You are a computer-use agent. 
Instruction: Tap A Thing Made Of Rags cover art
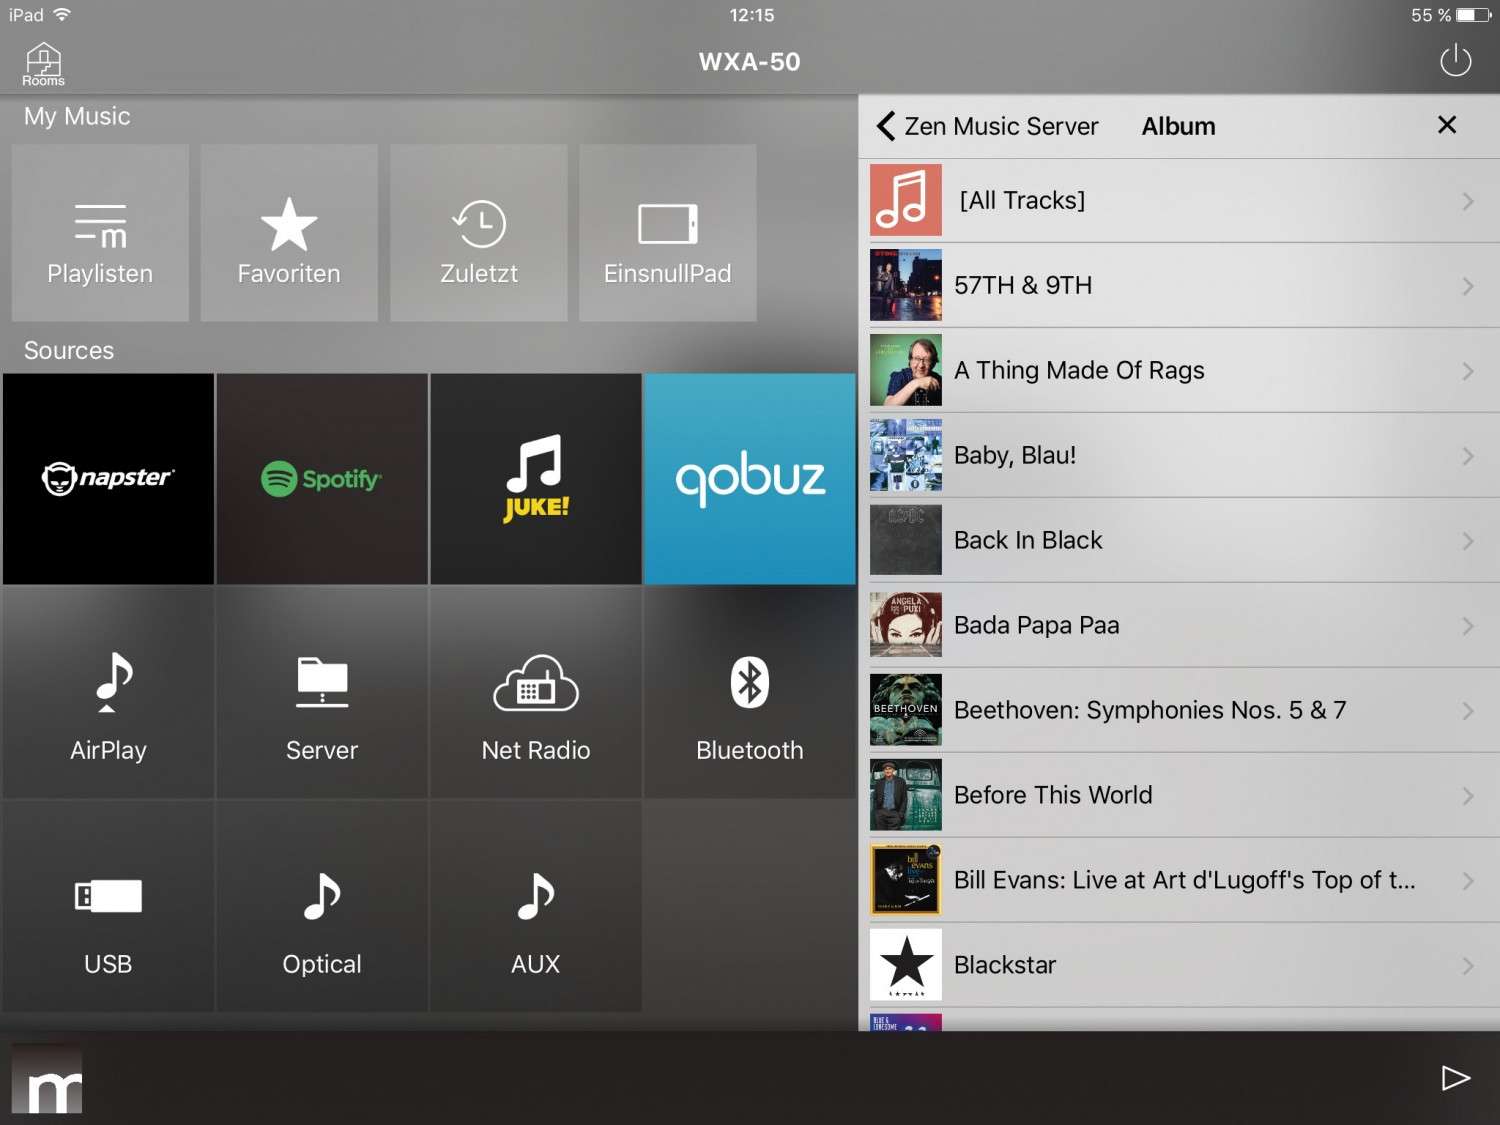coord(906,370)
